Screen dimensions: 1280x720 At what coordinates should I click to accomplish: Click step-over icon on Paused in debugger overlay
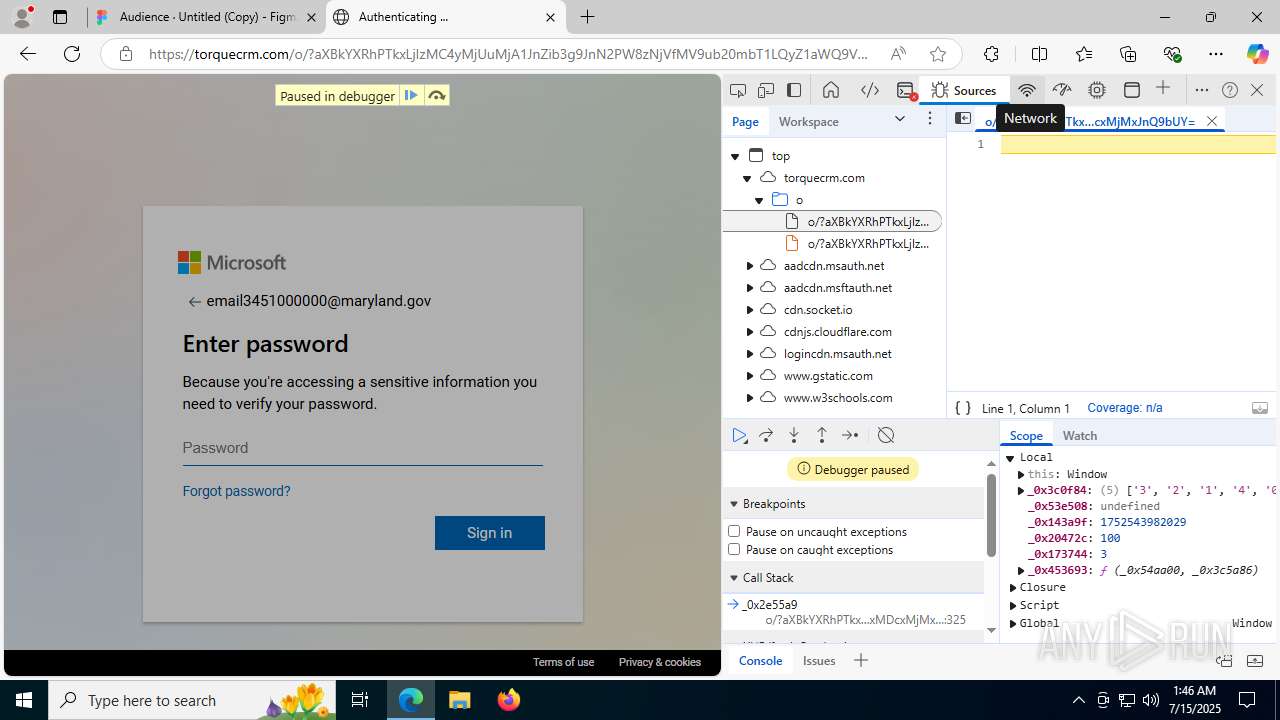click(x=437, y=96)
